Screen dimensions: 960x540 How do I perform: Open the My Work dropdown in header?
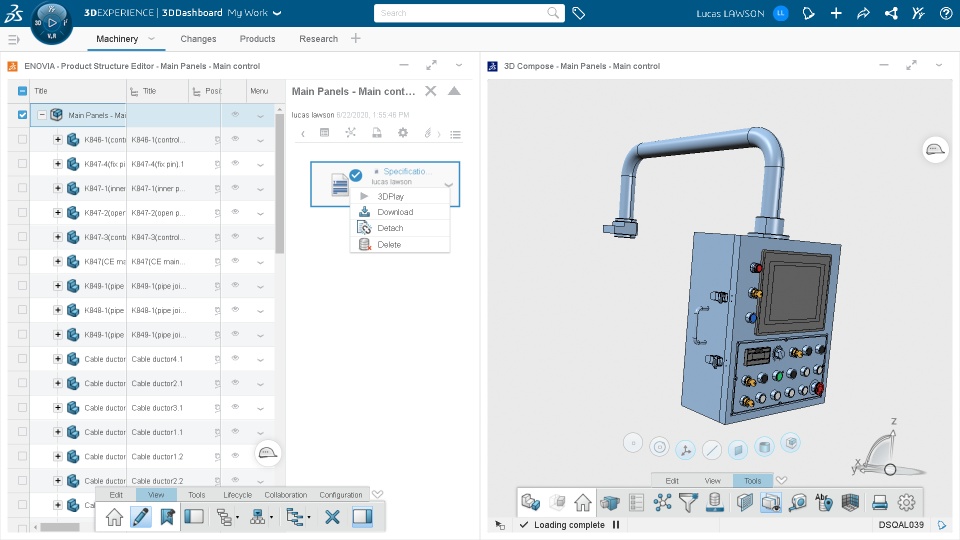254,13
